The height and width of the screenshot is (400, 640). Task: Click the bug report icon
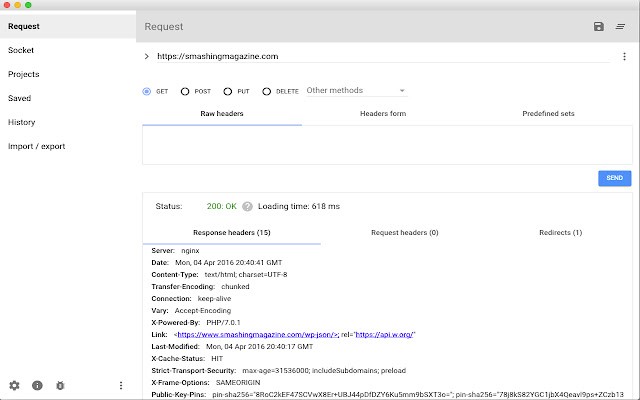tap(60, 385)
